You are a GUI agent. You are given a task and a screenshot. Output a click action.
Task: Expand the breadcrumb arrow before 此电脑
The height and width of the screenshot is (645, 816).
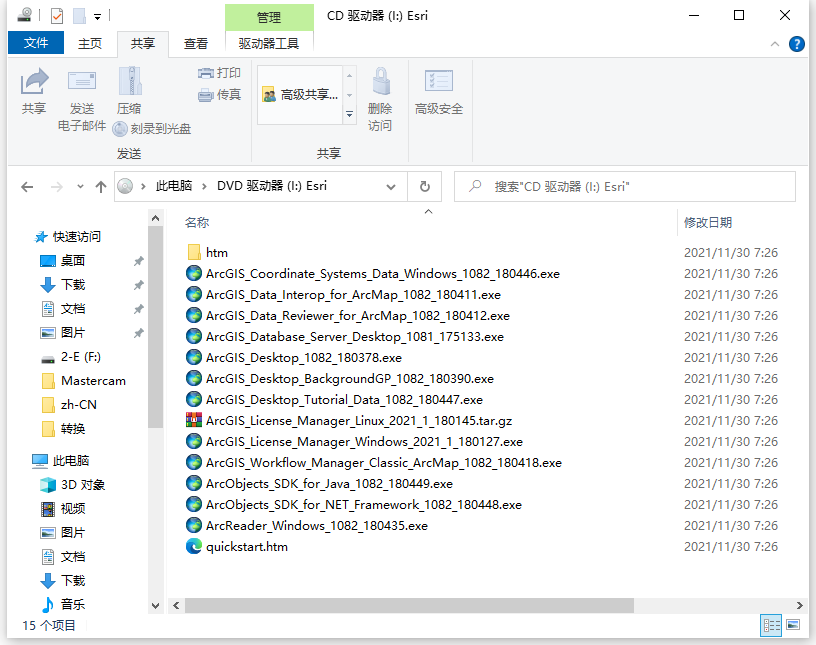coord(143,186)
